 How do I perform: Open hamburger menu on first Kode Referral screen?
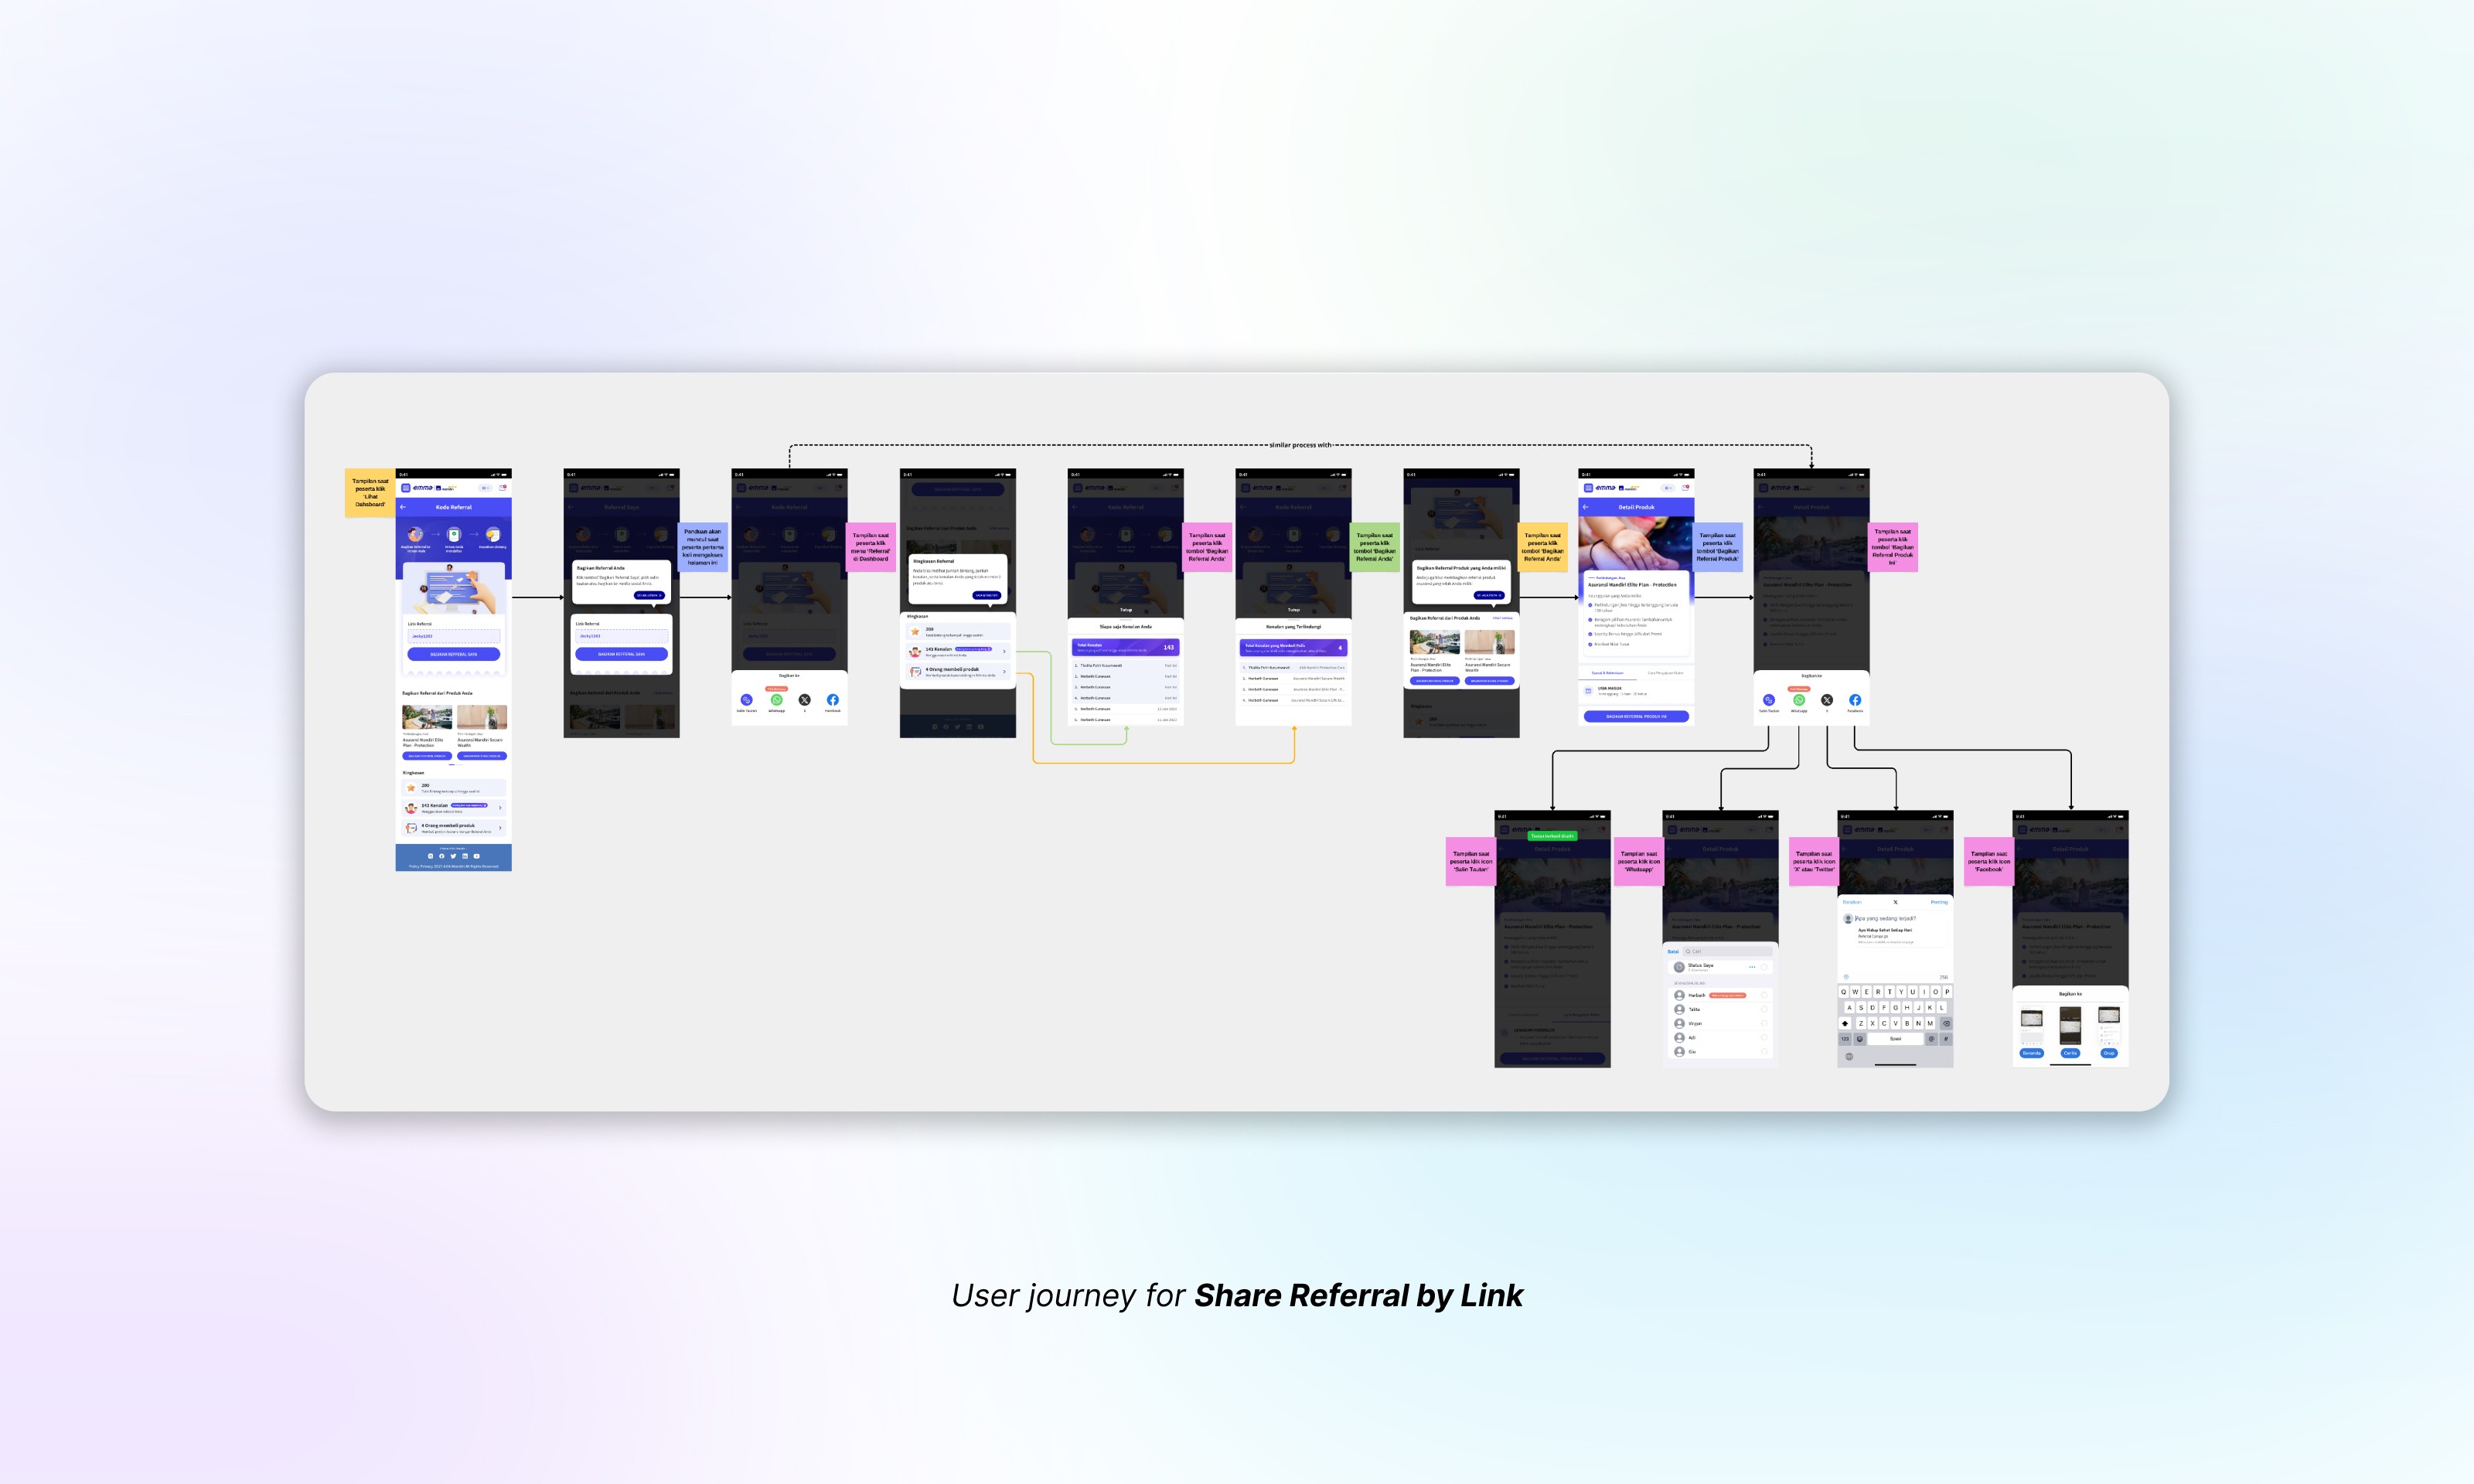click(406, 488)
